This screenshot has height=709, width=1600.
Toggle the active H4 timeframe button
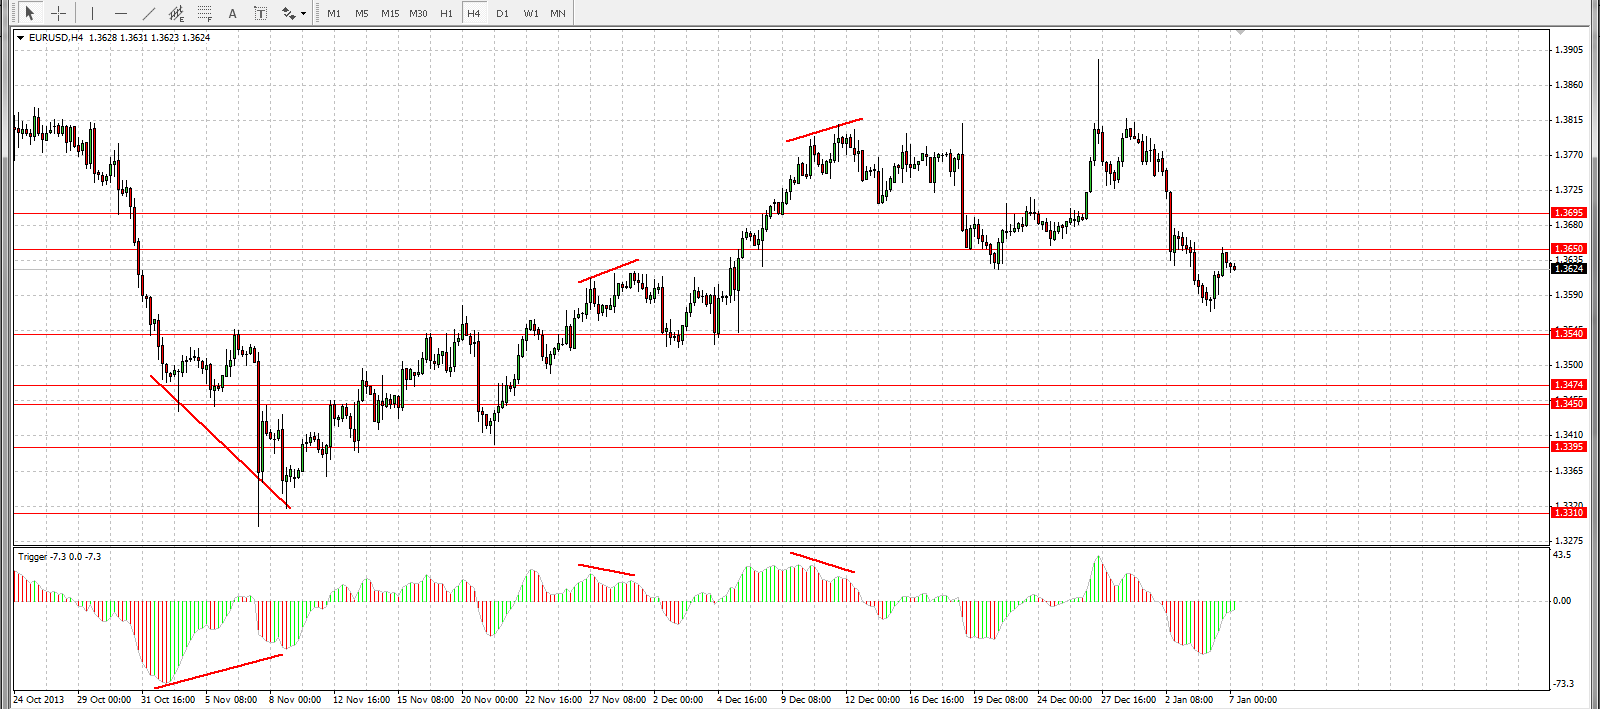coord(474,13)
